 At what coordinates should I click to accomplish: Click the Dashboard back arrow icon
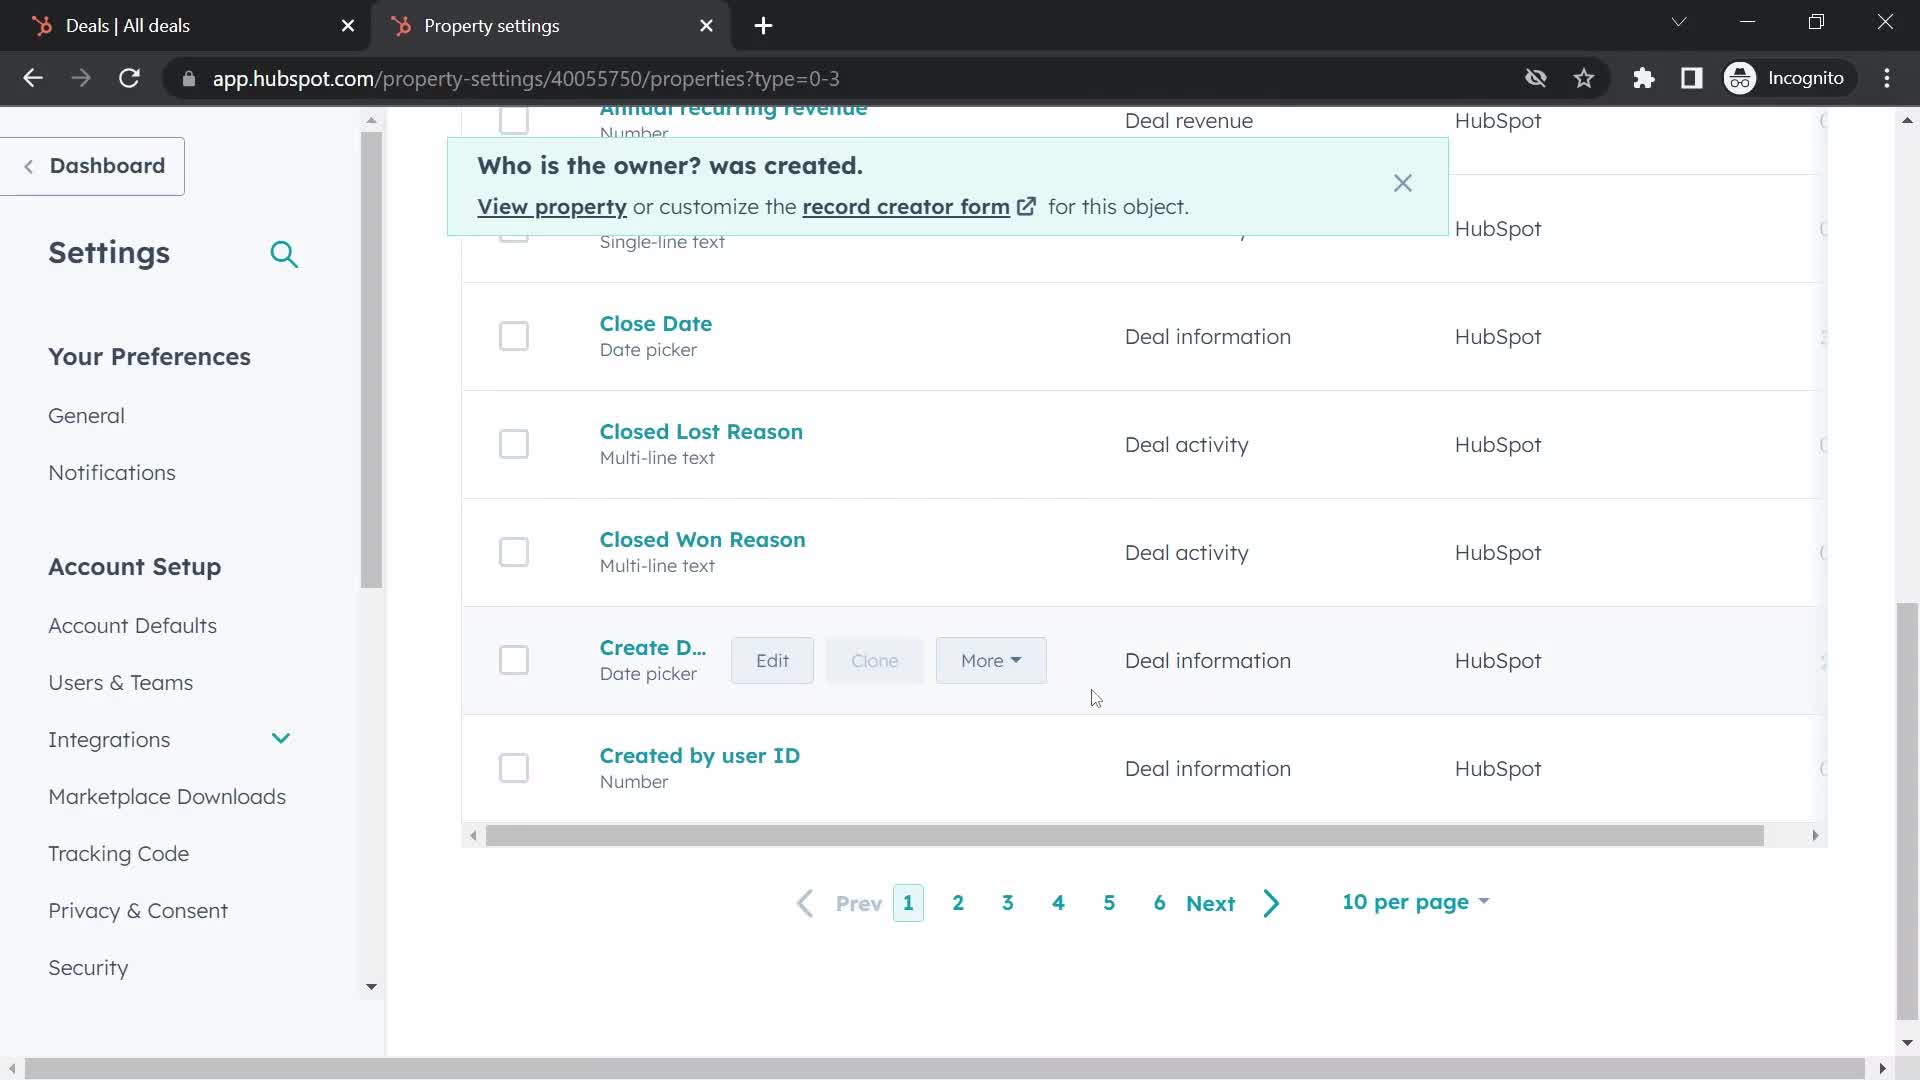pos(28,165)
